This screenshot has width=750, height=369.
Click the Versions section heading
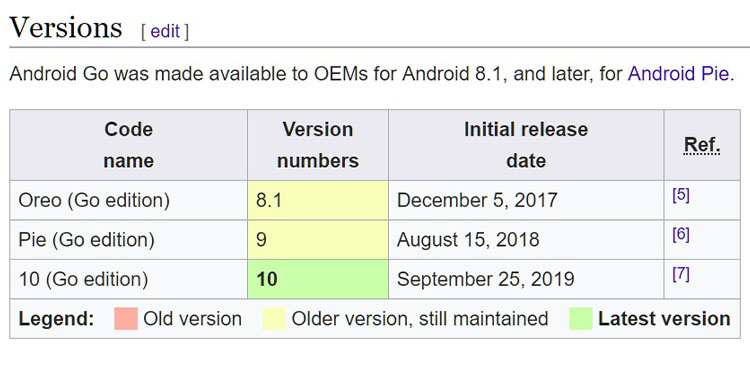click(x=66, y=27)
